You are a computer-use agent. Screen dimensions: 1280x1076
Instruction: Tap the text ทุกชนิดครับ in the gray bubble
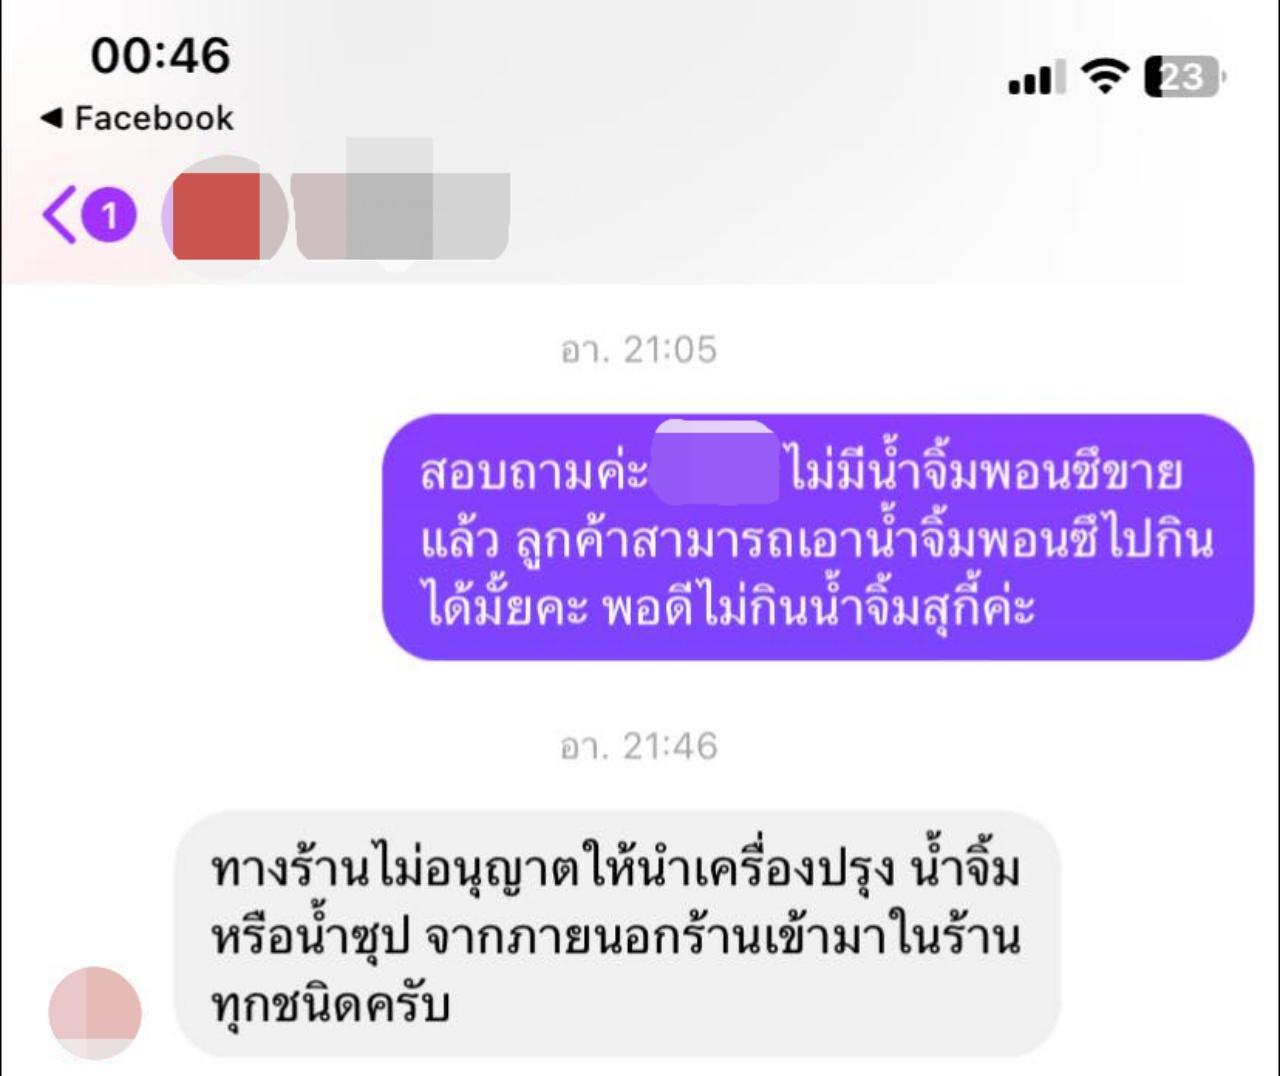pyautogui.click(x=330, y=1005)
